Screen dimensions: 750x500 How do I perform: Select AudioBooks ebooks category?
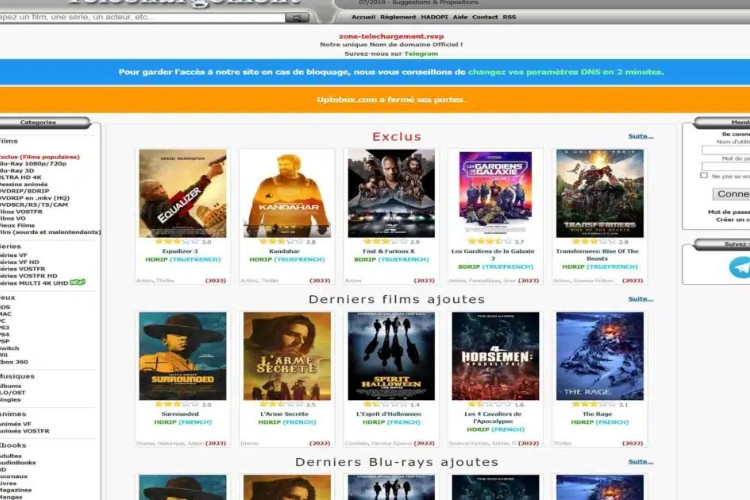tap(18, 463)
